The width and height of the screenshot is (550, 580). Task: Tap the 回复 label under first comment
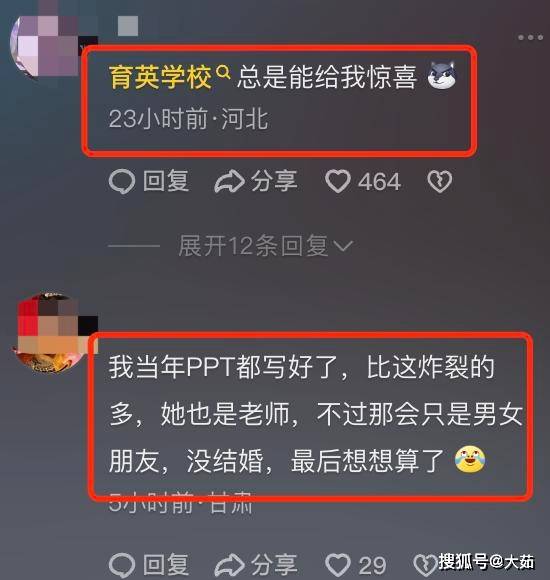point(166,181)
